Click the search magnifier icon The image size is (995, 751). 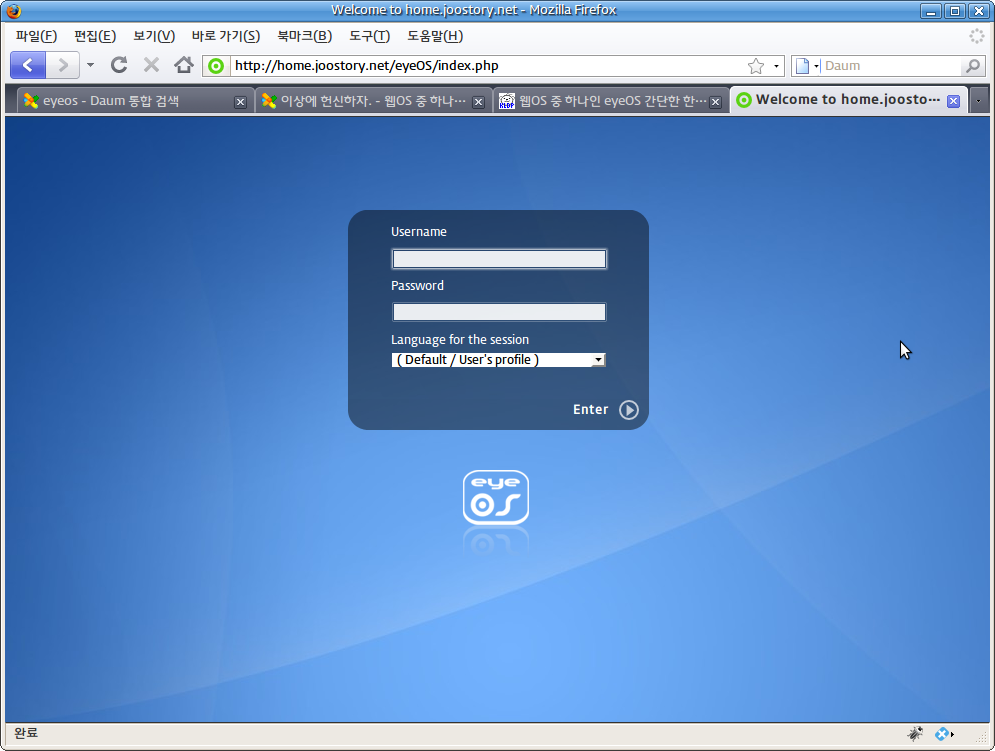point(972,65)
